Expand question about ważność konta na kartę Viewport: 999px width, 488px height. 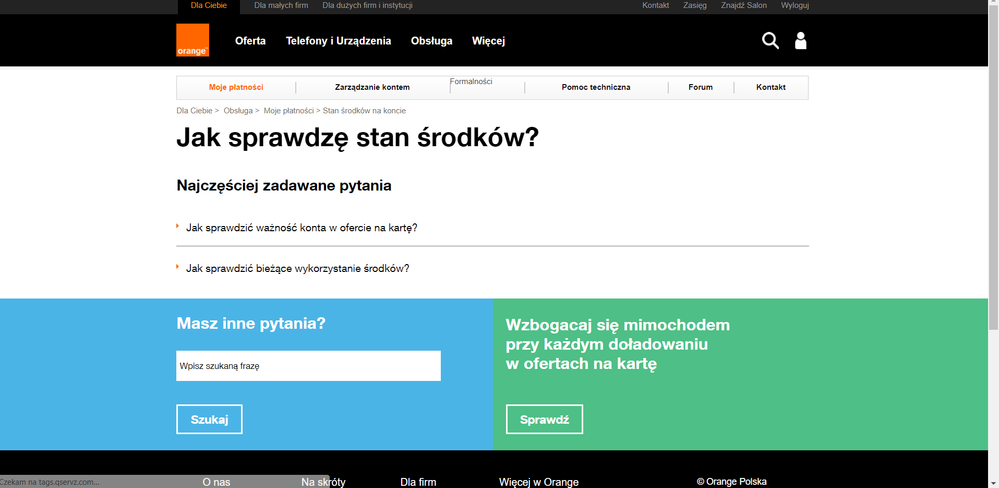click(301, 227)
